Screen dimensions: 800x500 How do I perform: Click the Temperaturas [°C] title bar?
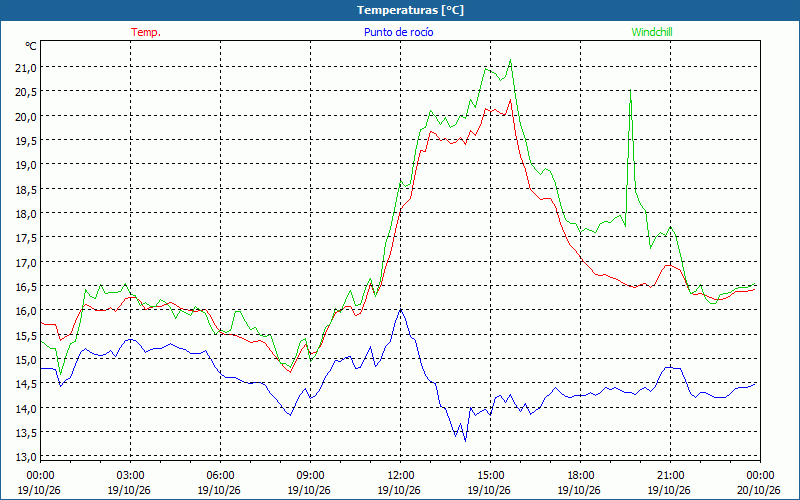(400, 10)
